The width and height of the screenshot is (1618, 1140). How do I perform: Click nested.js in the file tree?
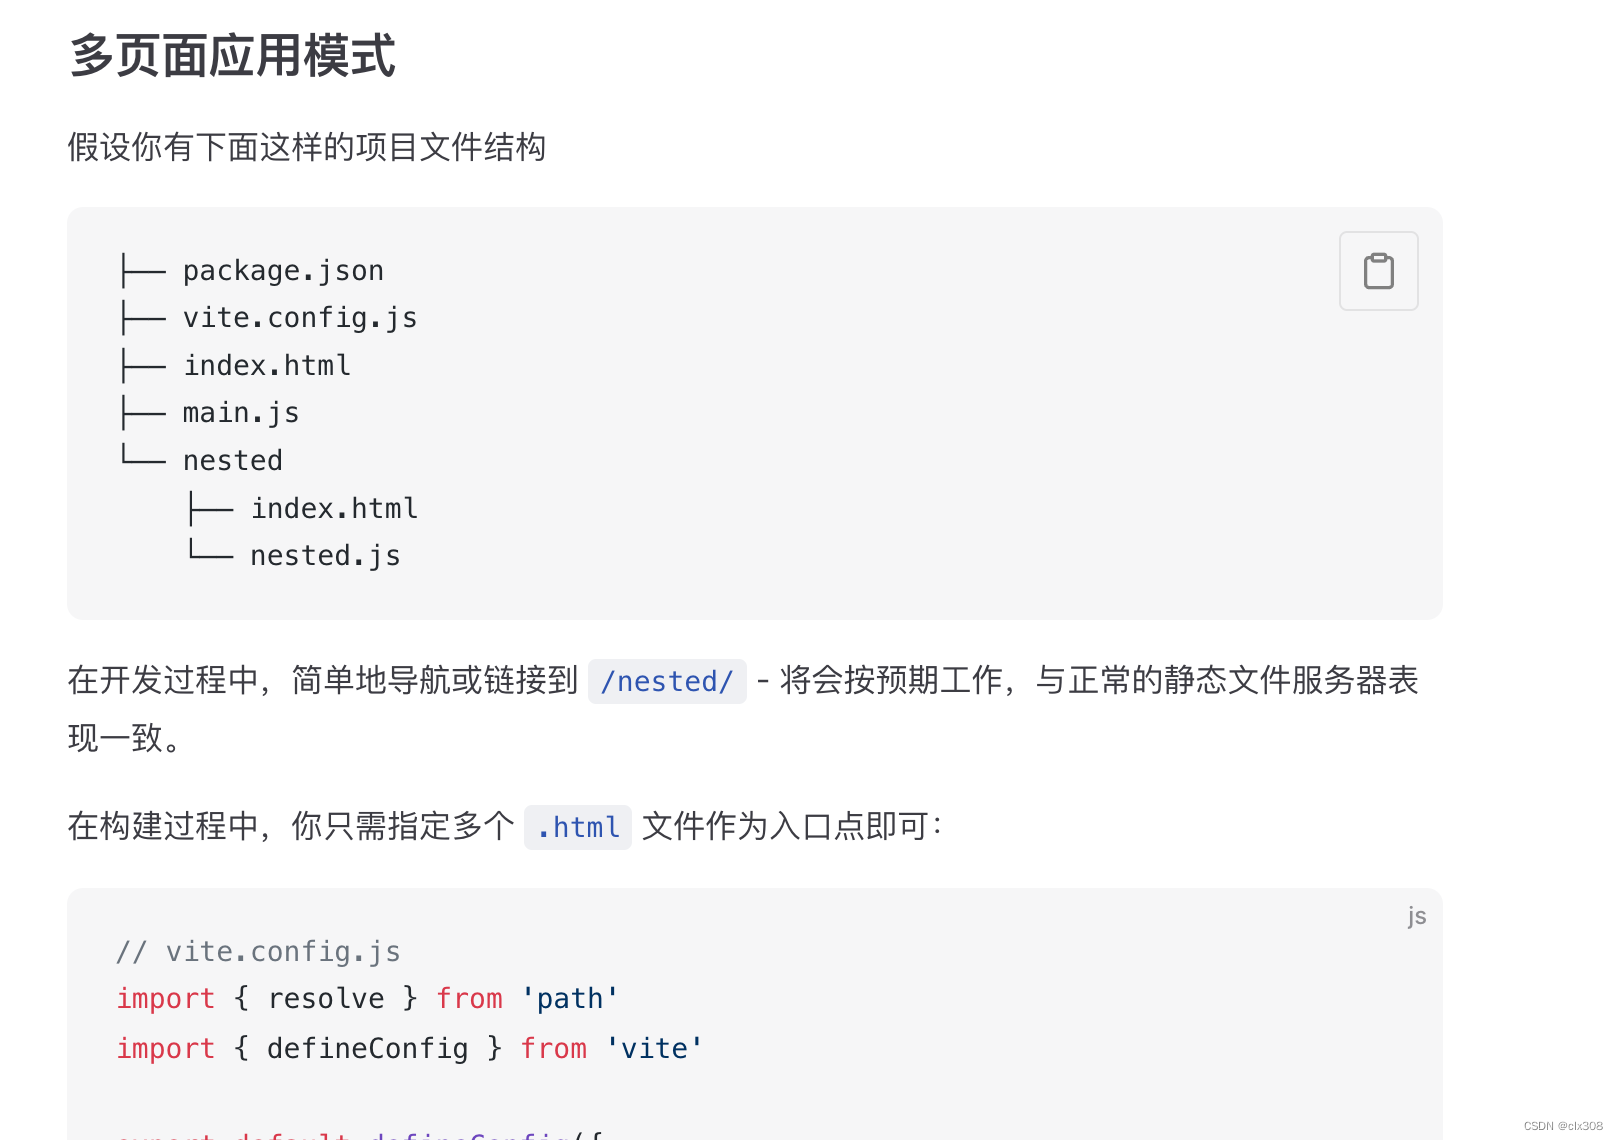pyautogui.click(x=325, y=556)
